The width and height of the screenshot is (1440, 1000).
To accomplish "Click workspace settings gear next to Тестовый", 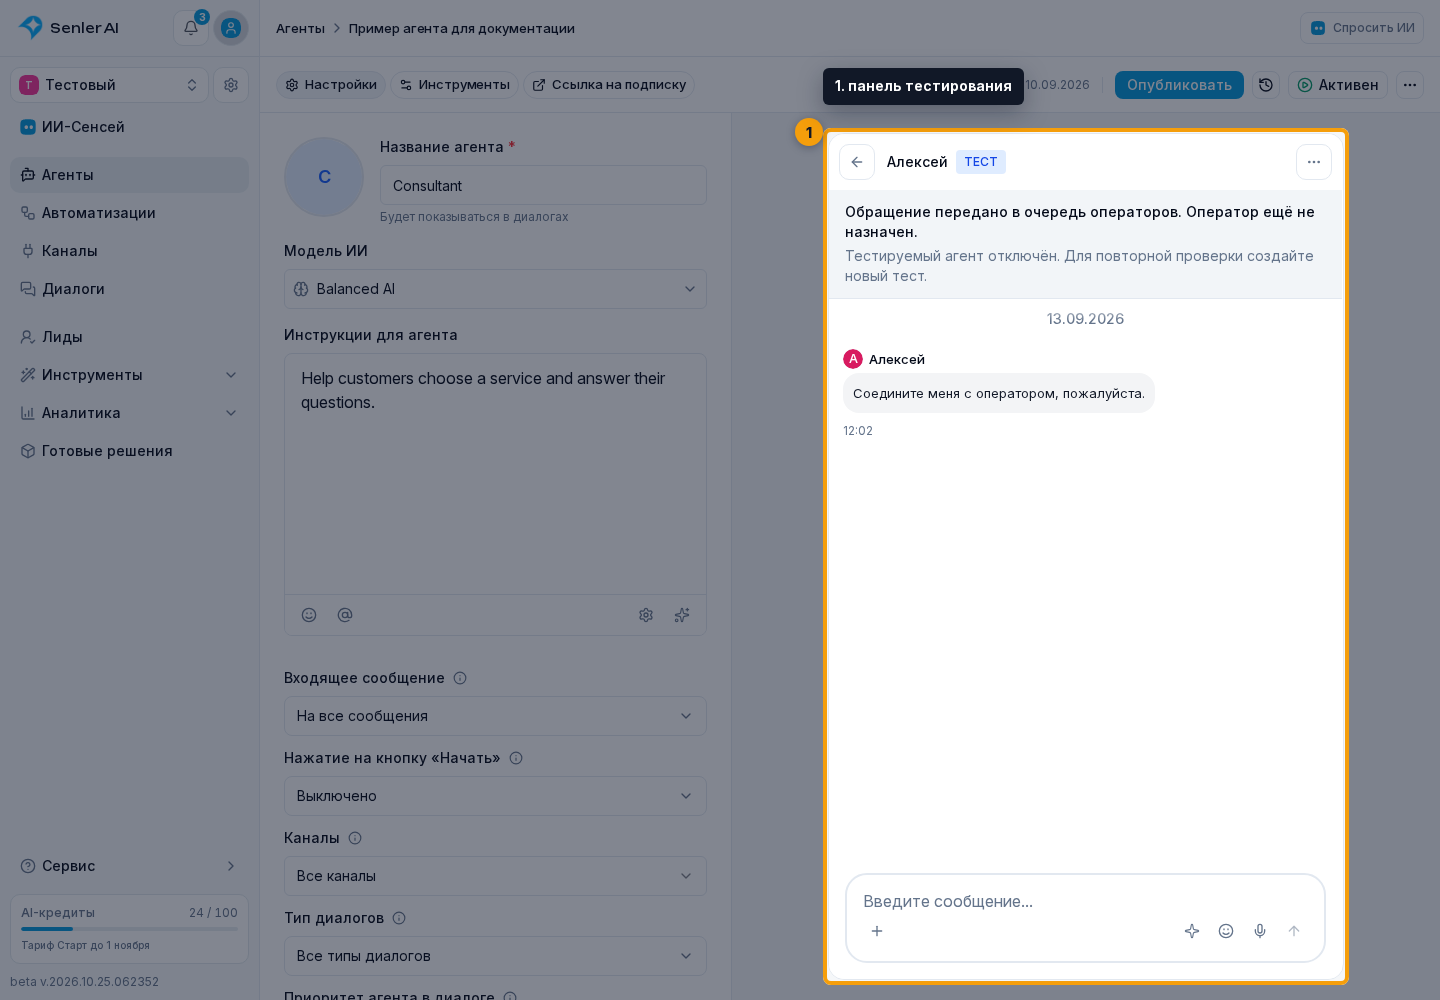I will point(231,85).
